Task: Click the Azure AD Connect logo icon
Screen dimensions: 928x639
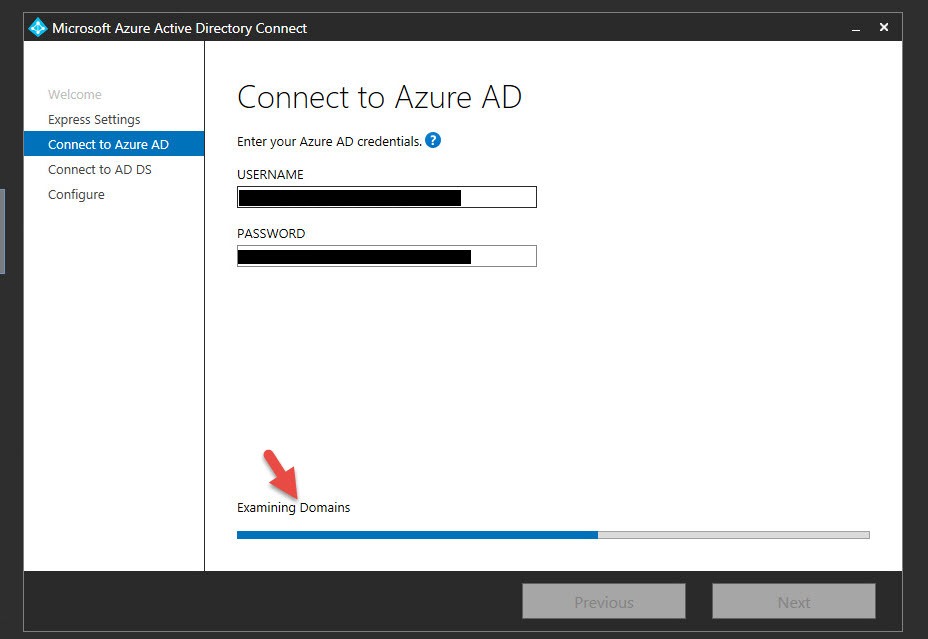Action: click(38, 27)
